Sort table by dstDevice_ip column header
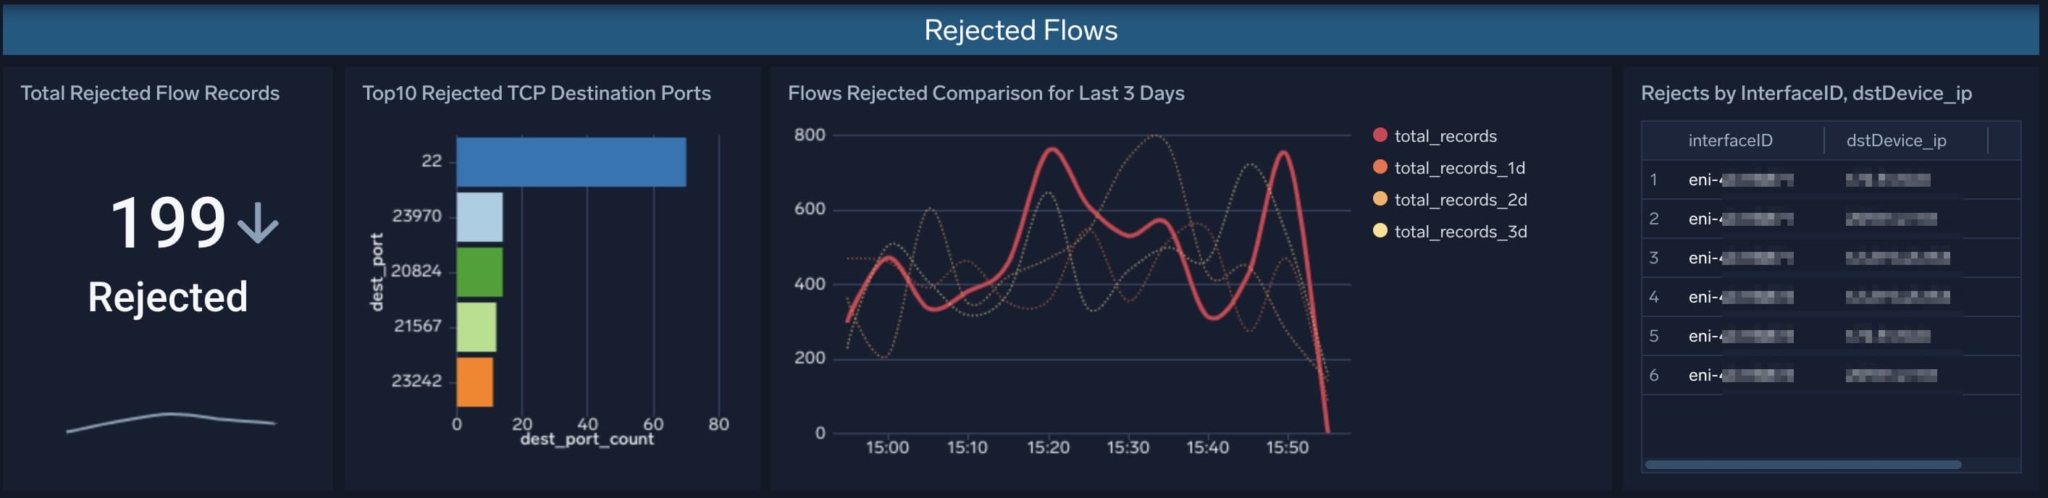2048x498 pixels. point(1896,141)
